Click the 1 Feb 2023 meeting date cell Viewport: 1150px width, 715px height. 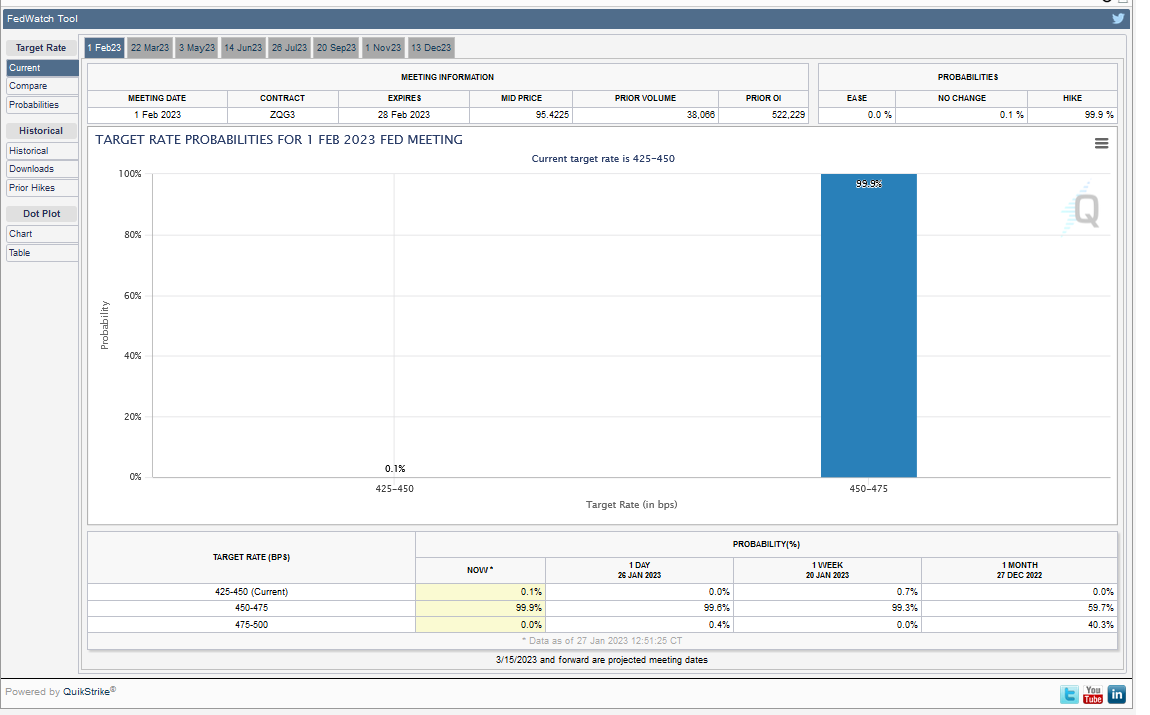click(x=157, y=115)
